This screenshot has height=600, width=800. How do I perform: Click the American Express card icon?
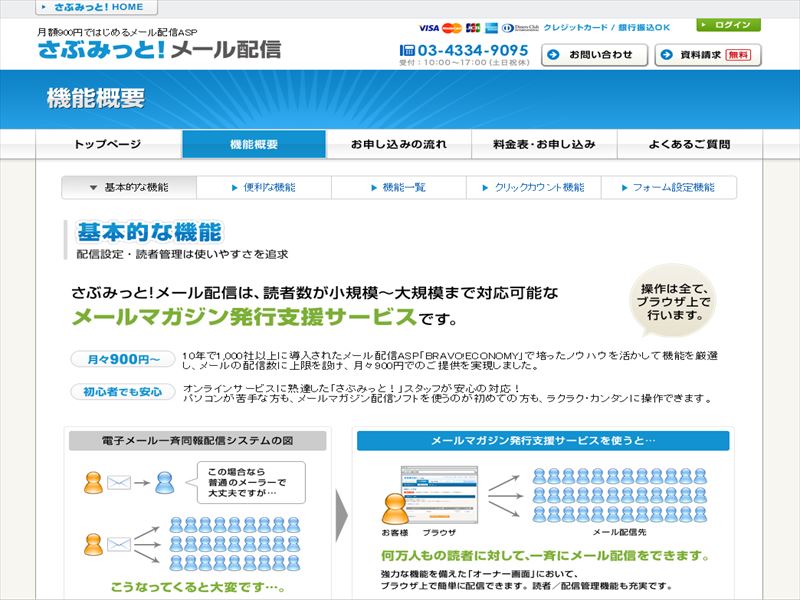(x=491, y=28)
